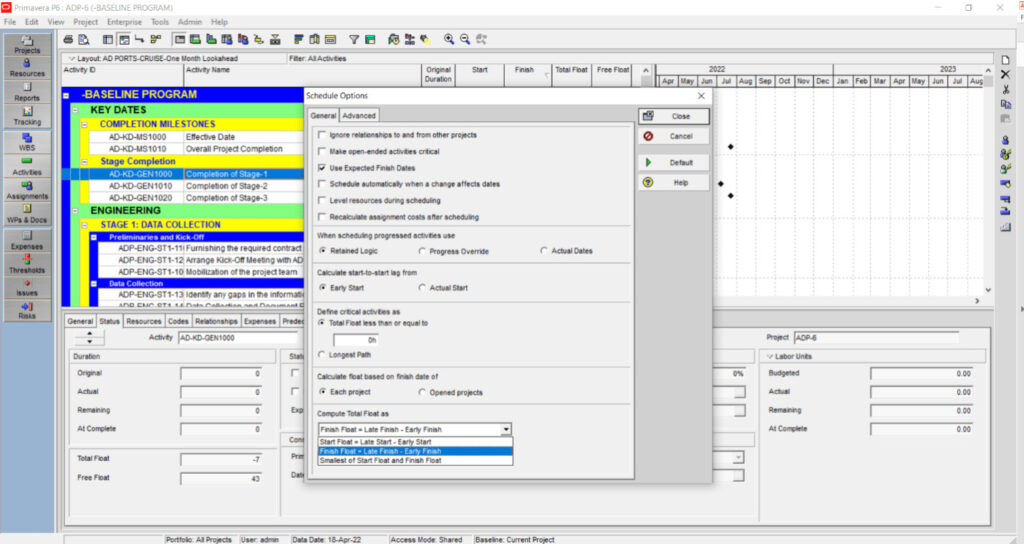
Task: Click Help button in Schedule Options
Action: [673, 182]
